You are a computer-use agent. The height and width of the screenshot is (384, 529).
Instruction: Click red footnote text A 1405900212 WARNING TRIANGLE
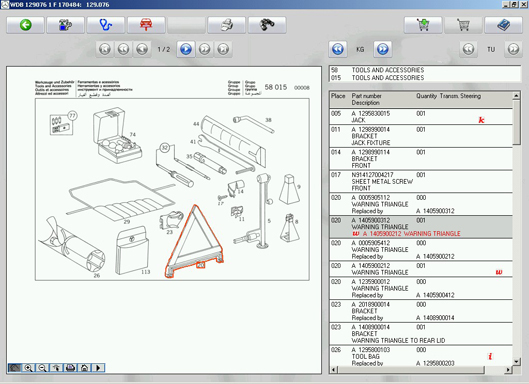(412, 234)
